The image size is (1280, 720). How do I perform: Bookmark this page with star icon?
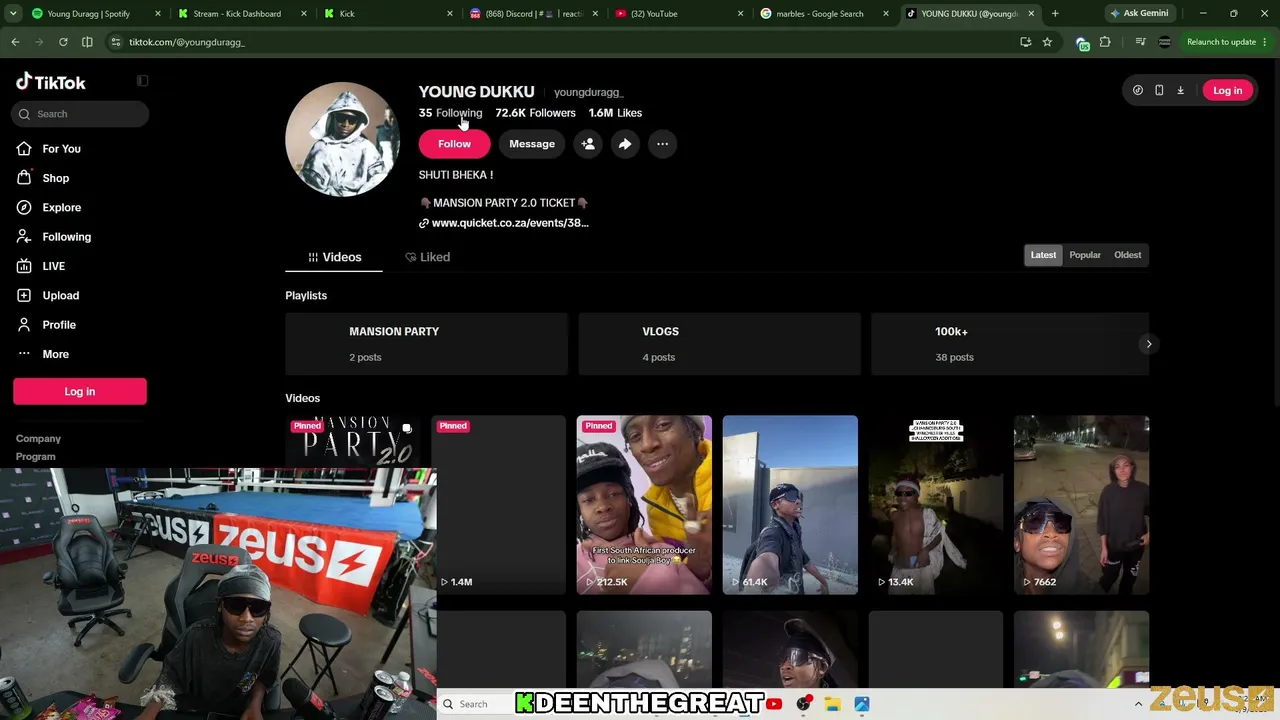point(1047,42)
